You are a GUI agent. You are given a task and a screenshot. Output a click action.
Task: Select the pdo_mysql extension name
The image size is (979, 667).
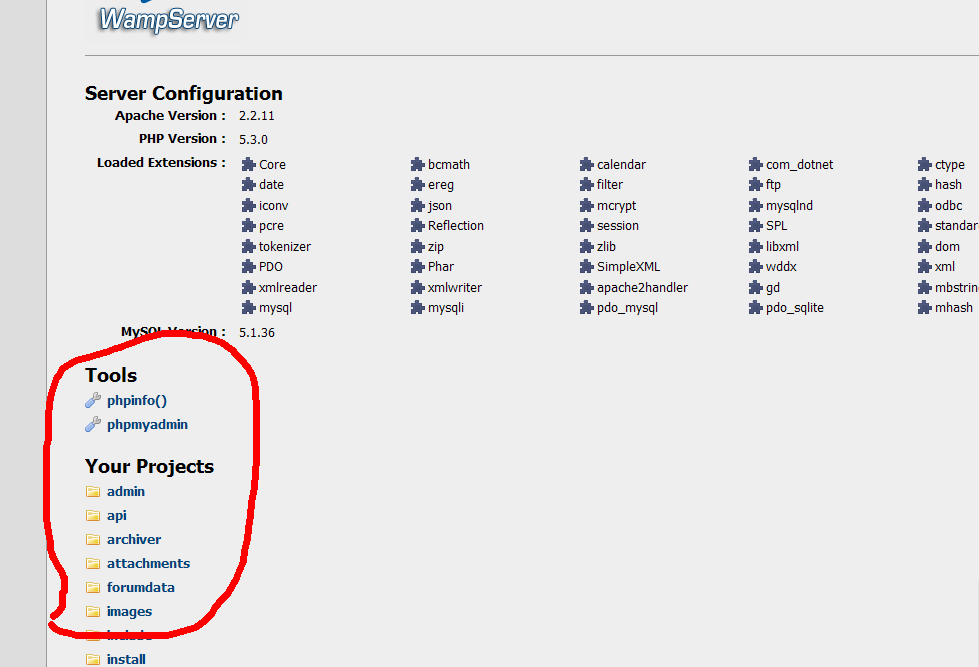[x=627, y=308]
